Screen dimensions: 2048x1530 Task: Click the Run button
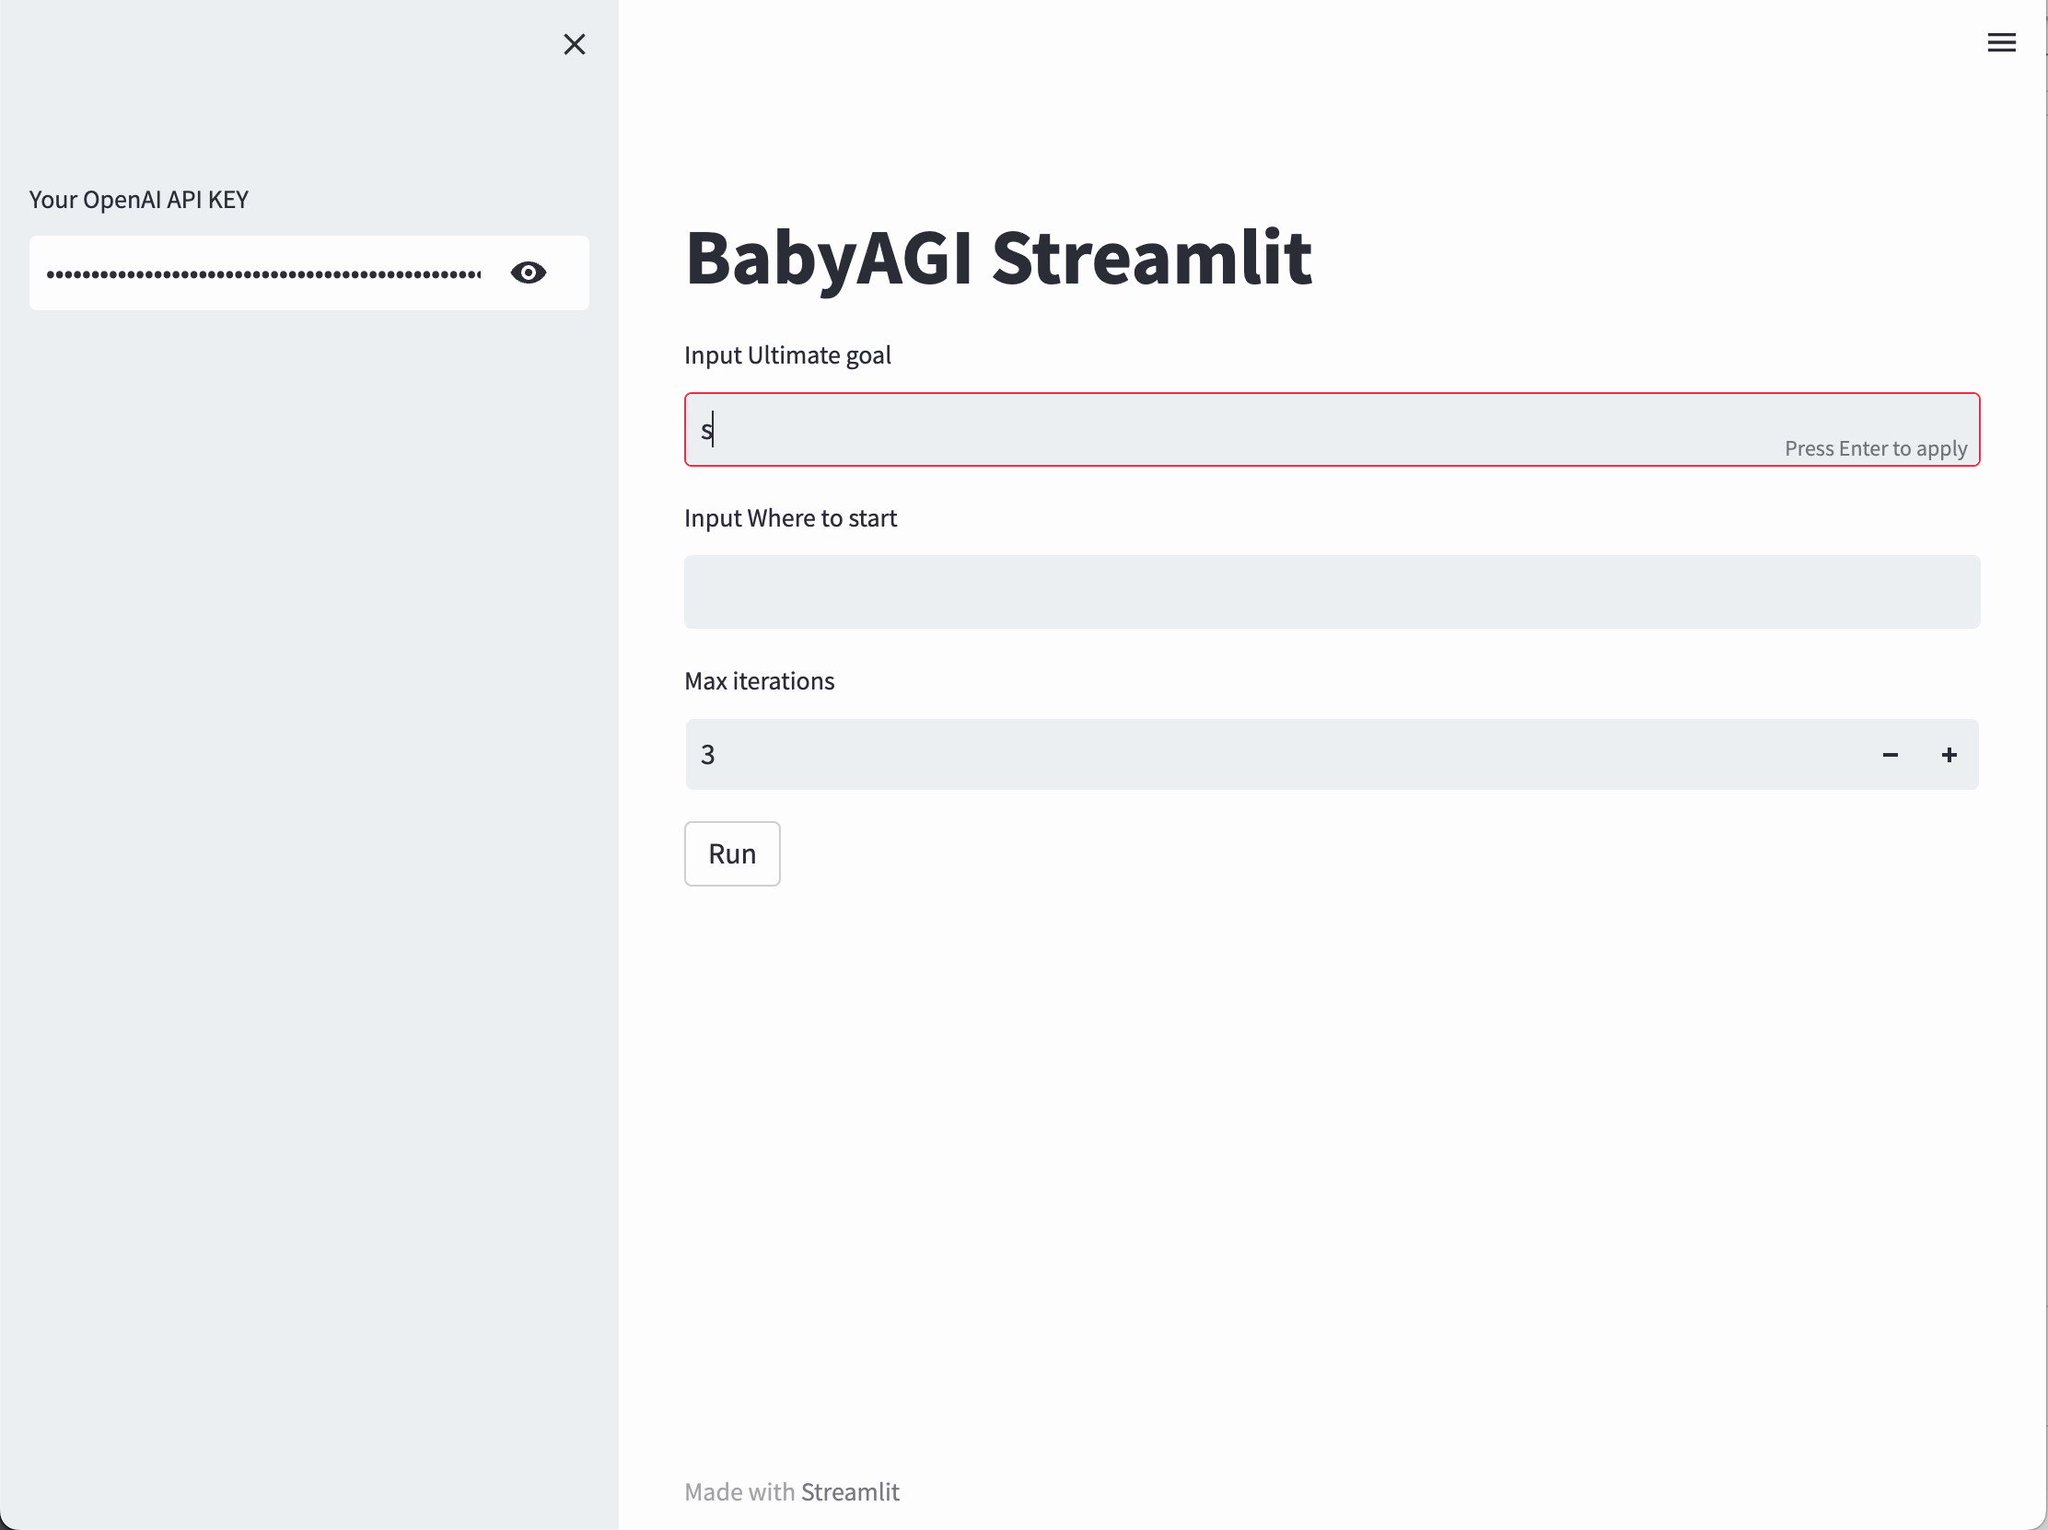732,853
